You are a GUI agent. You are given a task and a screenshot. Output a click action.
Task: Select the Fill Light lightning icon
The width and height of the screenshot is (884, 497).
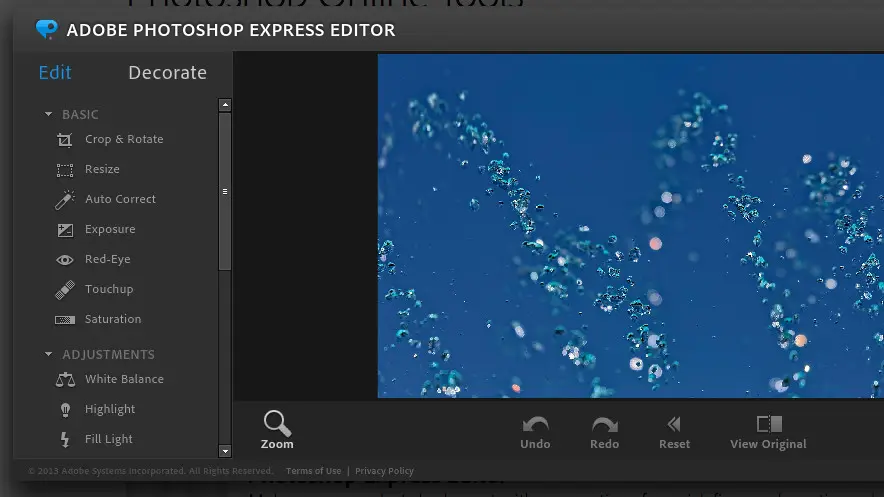pyautogui.click(x=65, y=440)
